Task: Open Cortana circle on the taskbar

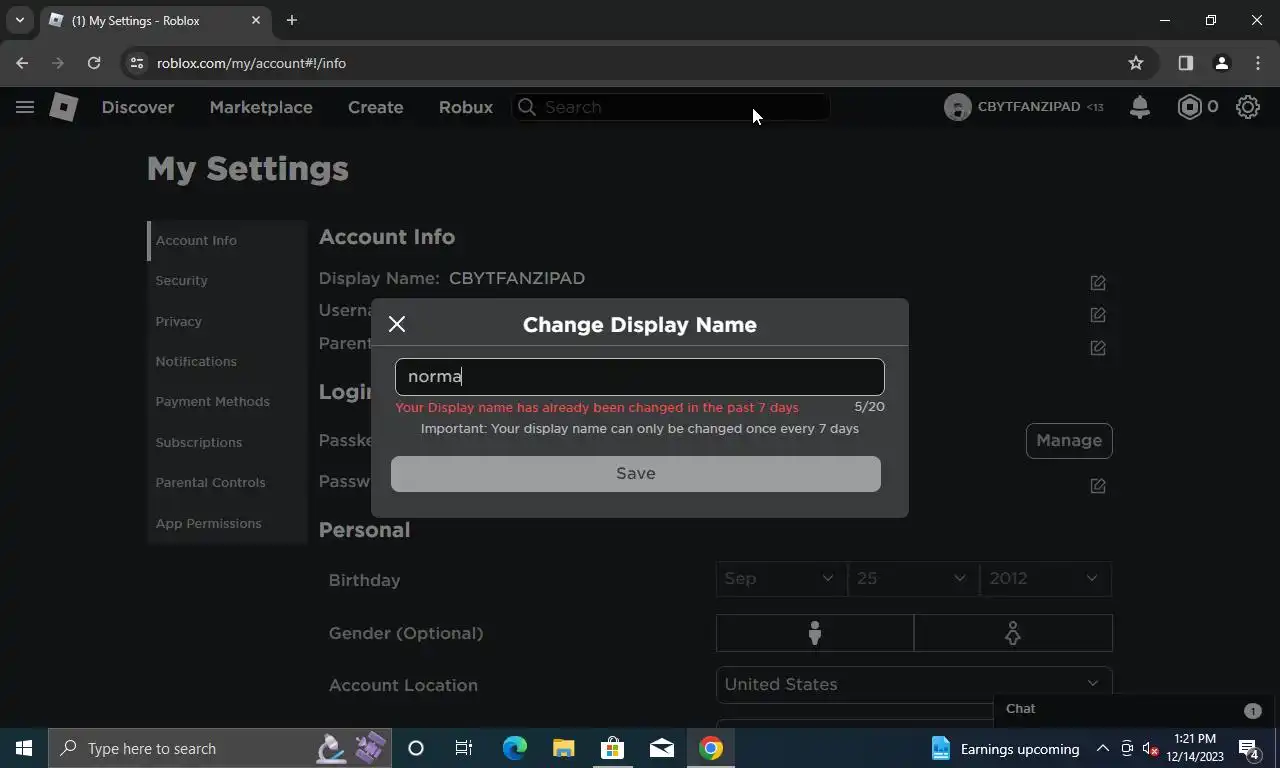Action: pos(416,748)
